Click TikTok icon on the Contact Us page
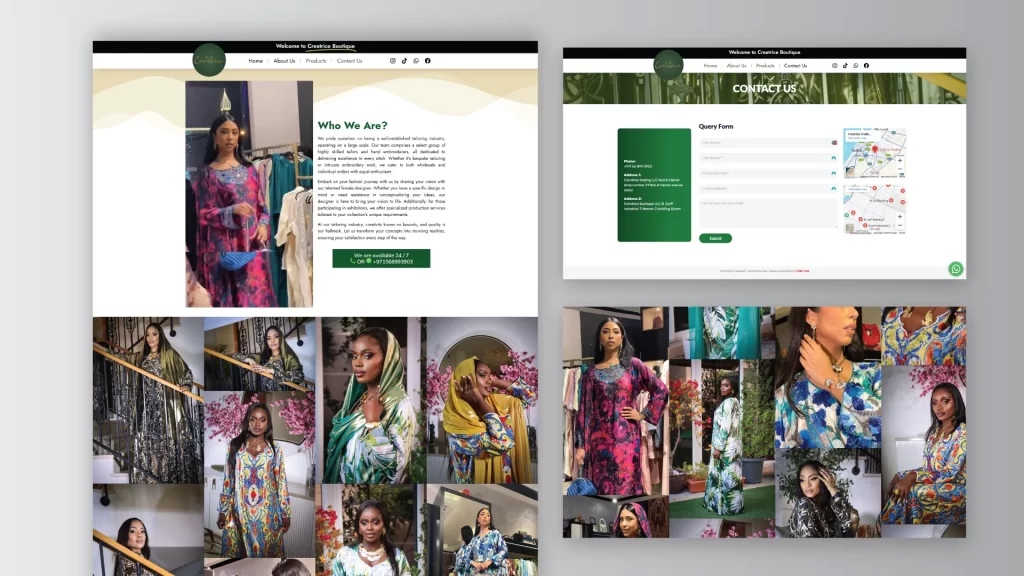 (x=845, y=66)
